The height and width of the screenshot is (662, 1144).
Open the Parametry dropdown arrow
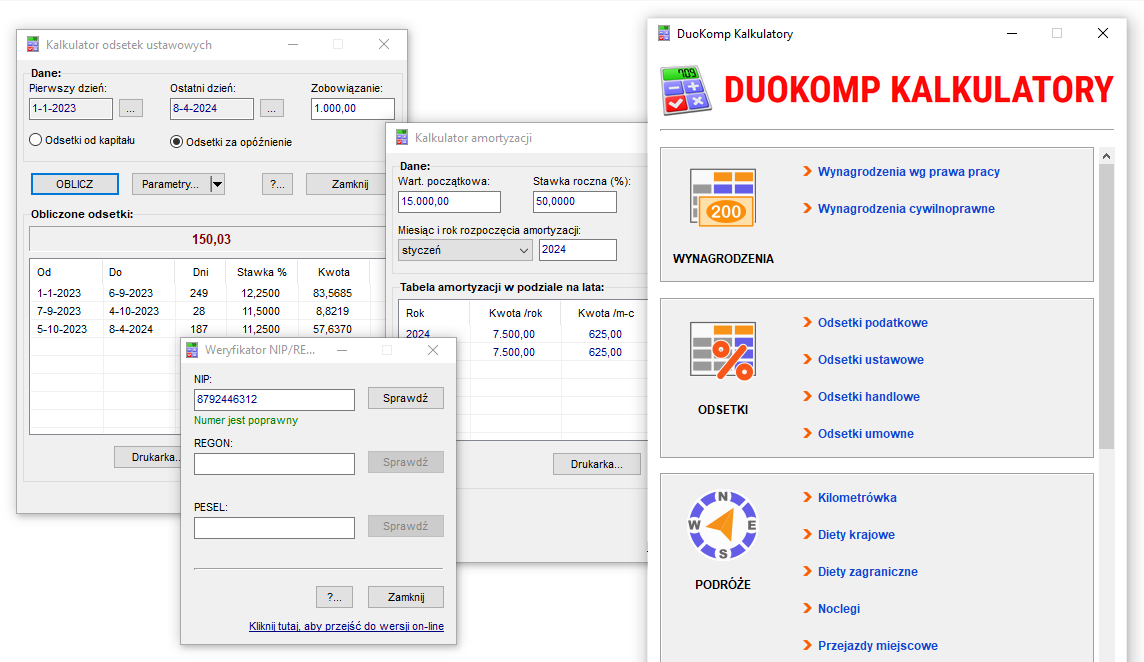[x=217, y=184]
